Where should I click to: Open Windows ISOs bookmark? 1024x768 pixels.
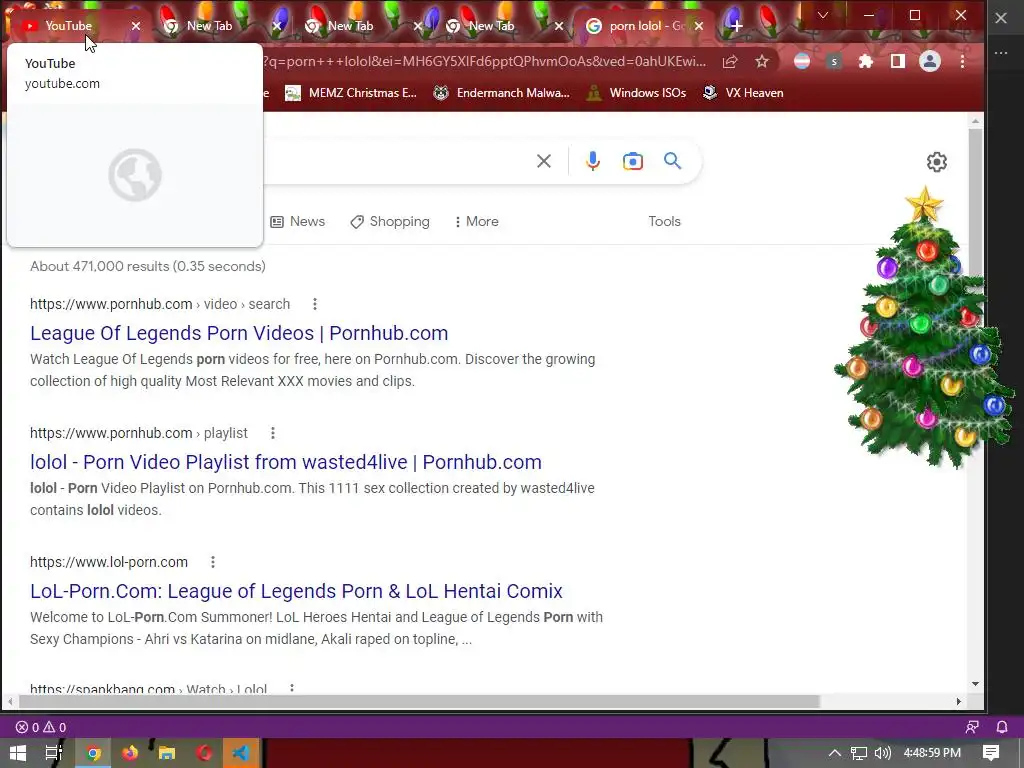(x=636, y=93)
